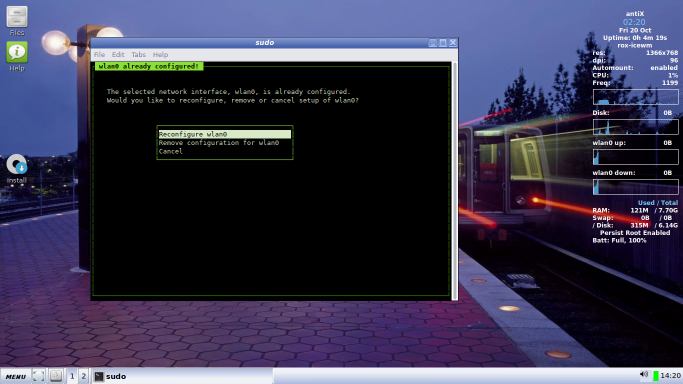Switch to workspace 2
The image size is (683, 384).
[83, 376]
